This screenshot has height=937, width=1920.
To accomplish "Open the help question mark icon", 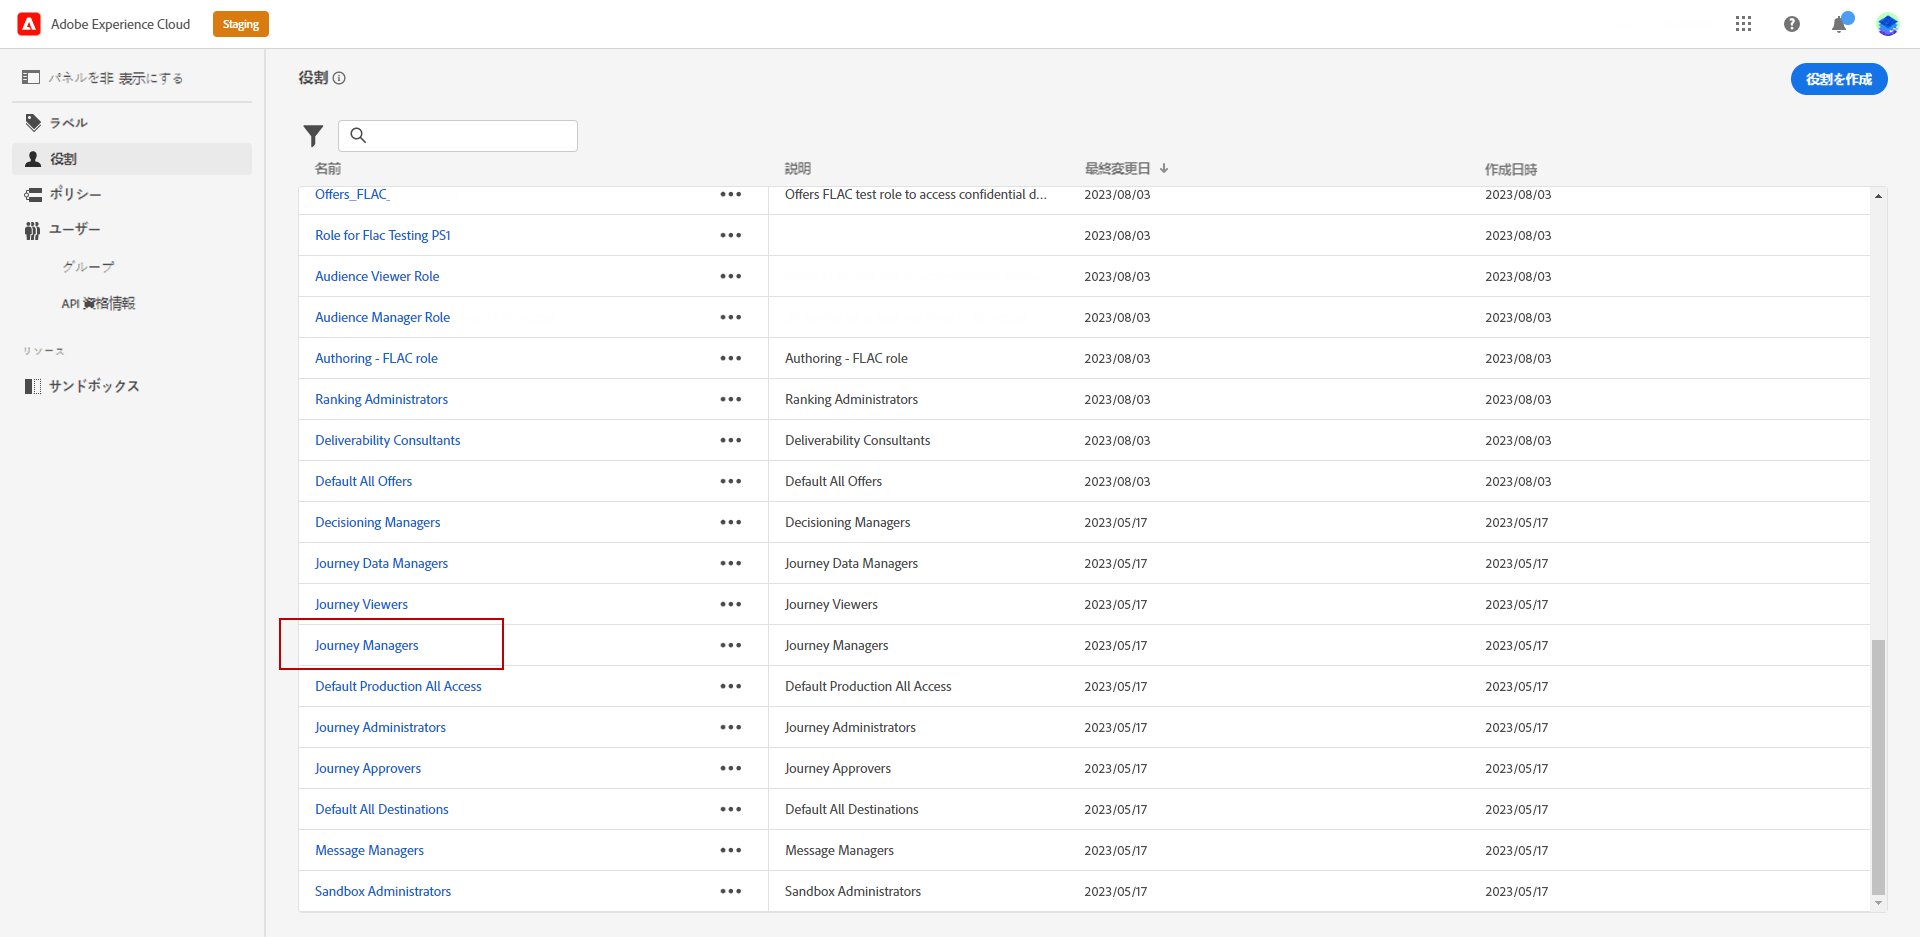I will pyautogui.click(x=1791, y=24).
